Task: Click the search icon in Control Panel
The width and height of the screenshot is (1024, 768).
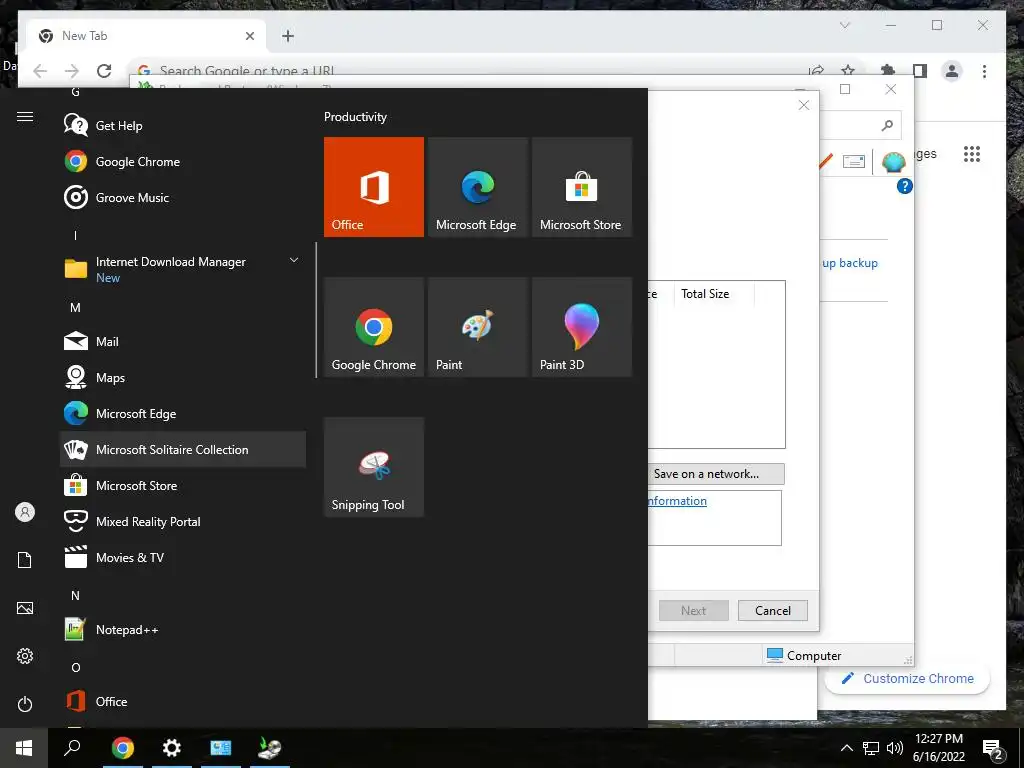Action: [887, 125]
